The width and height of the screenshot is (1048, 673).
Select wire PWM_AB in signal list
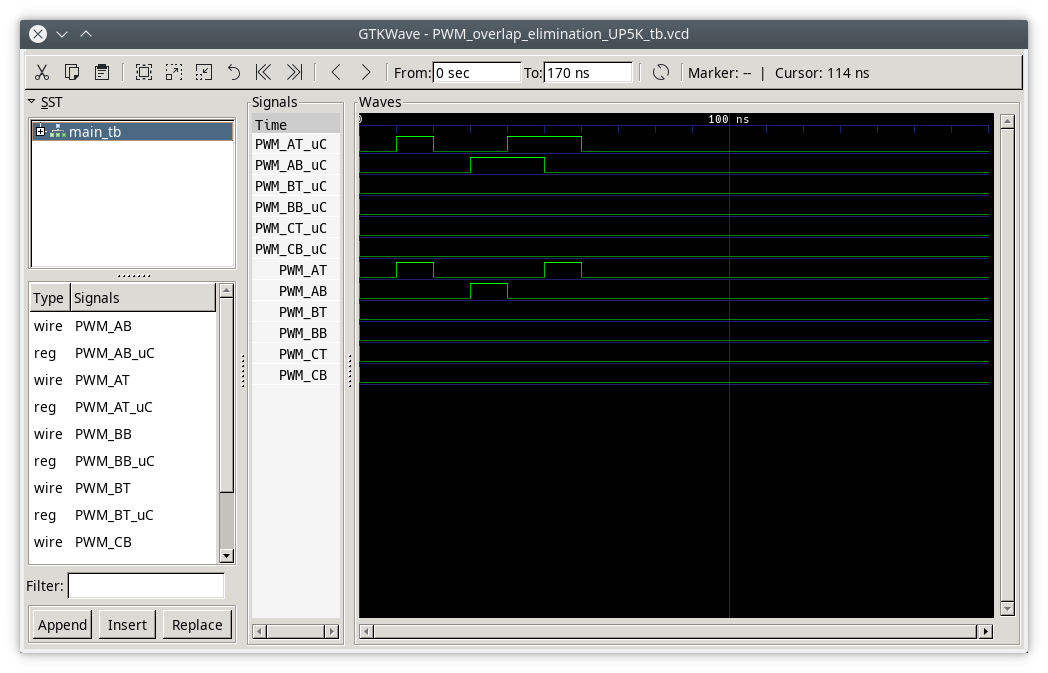(x=124, y=326)
